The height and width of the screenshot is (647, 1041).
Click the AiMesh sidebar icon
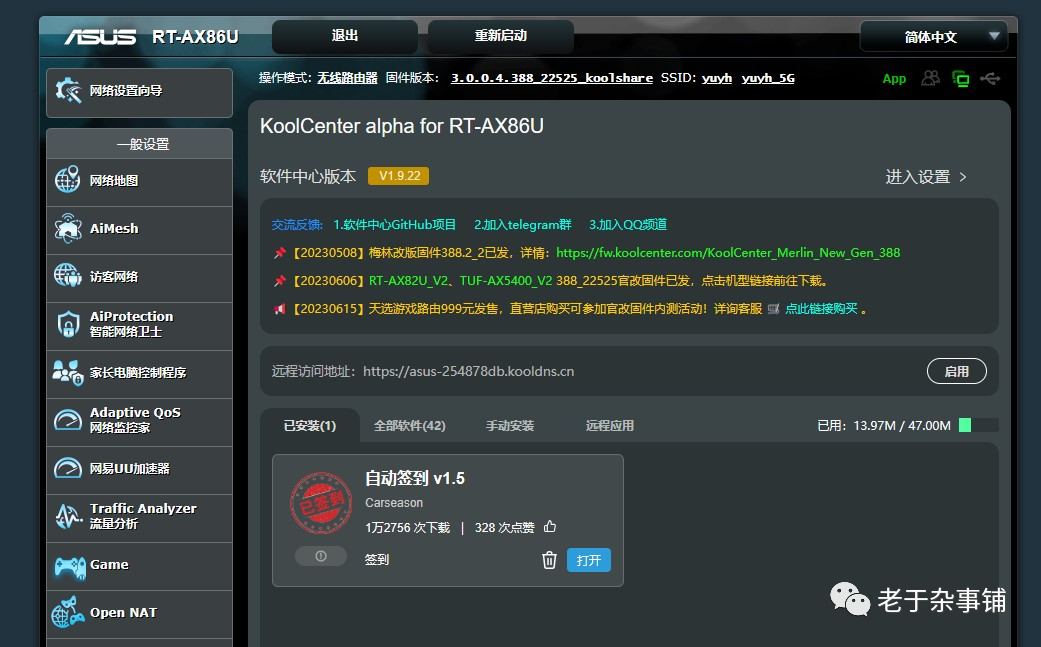pos(68,228)
